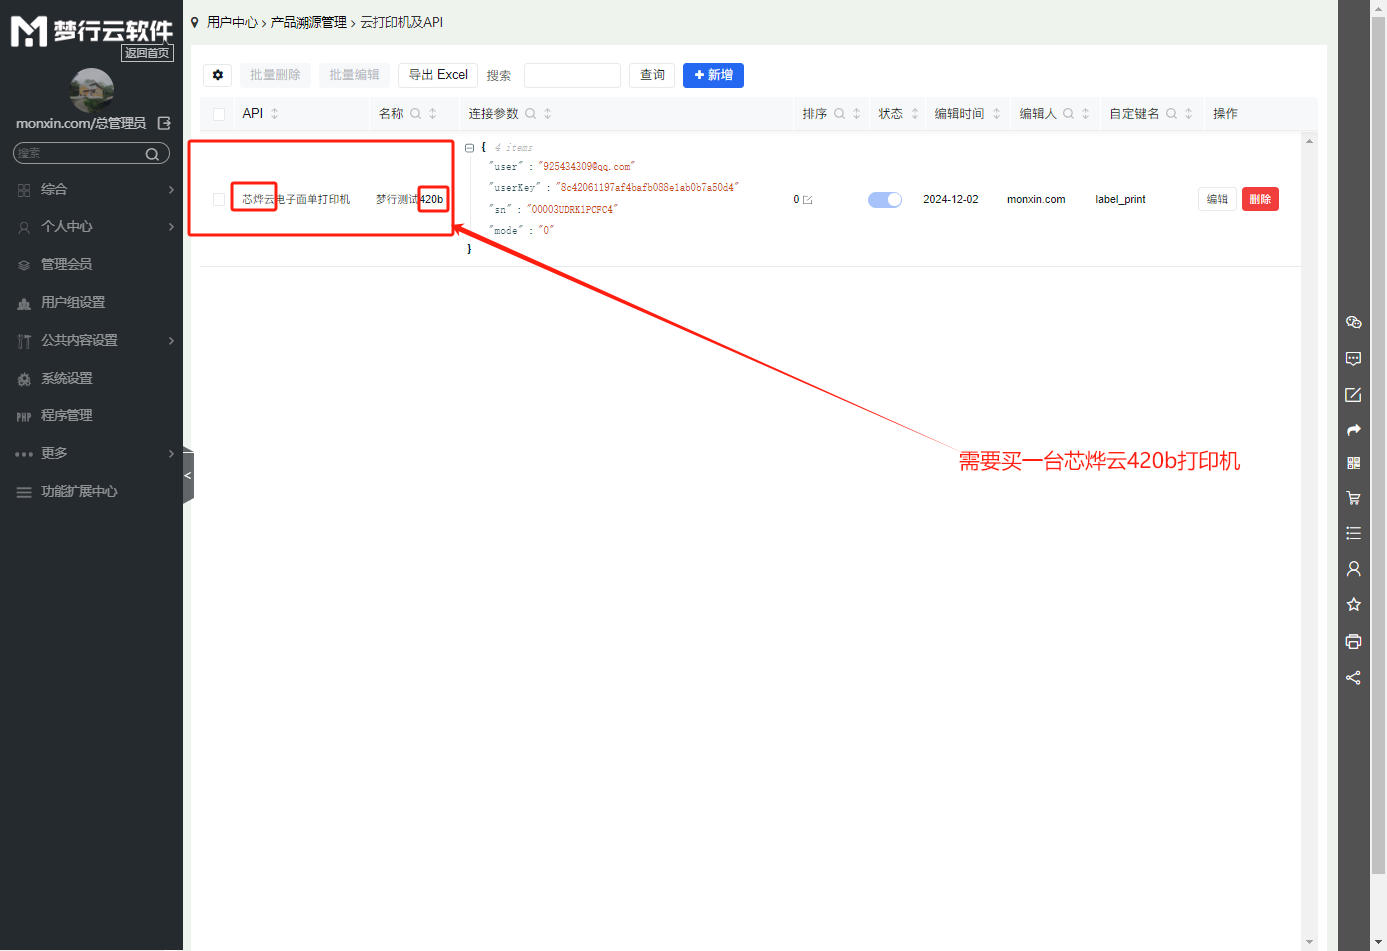1387x951 pixels.
Task: Click the 自定键名 column search icon
Action: pos(1171,114)
